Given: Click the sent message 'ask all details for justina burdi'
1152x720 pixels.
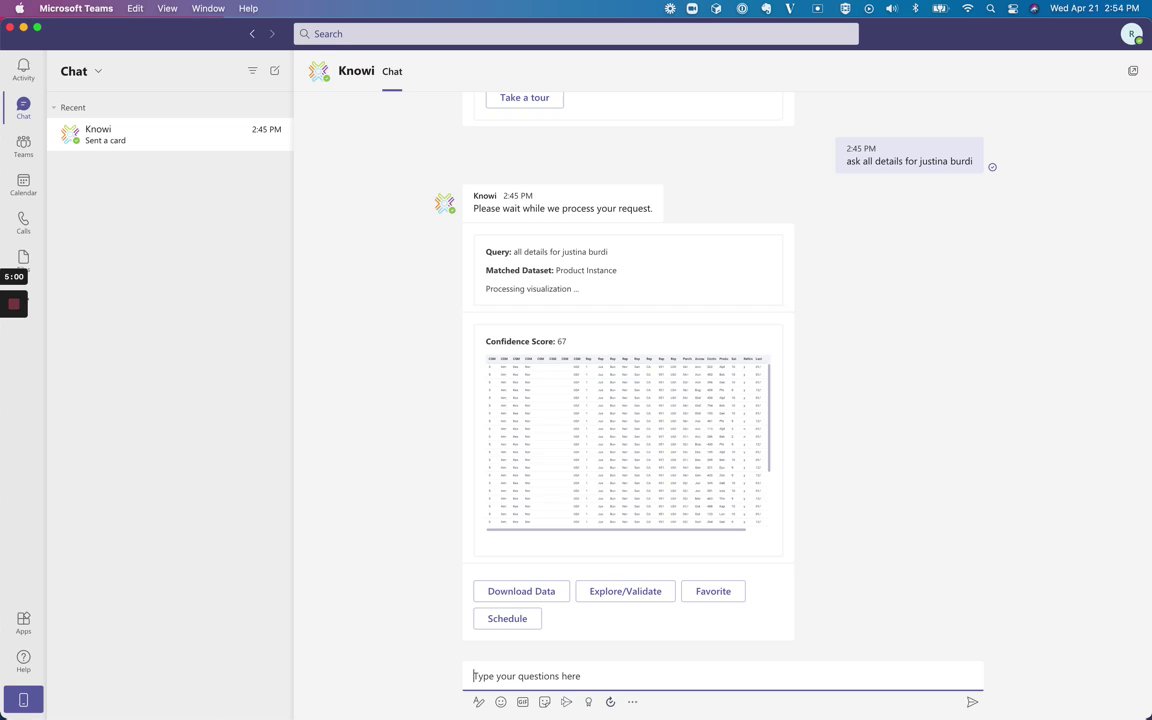Looking at the screenshot, I should pyautogui.click(x=909, y=155).
